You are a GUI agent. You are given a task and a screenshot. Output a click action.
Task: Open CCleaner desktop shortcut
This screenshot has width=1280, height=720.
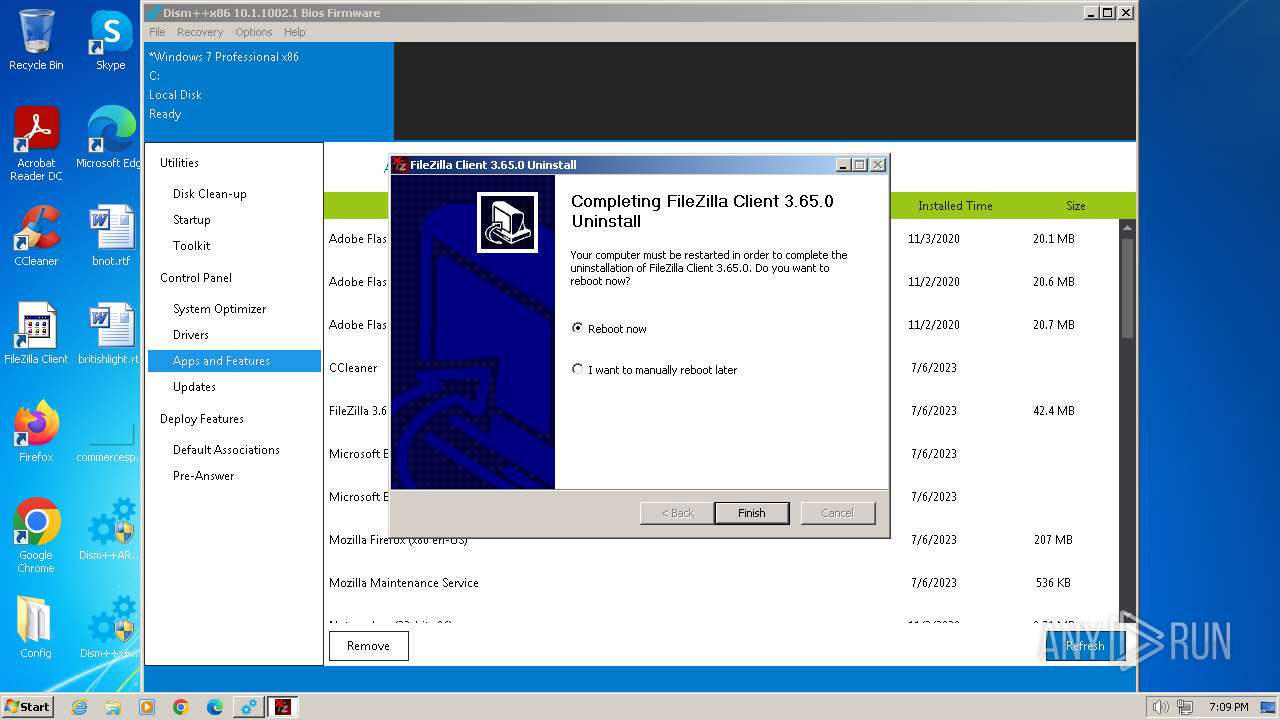click(36, 236)
